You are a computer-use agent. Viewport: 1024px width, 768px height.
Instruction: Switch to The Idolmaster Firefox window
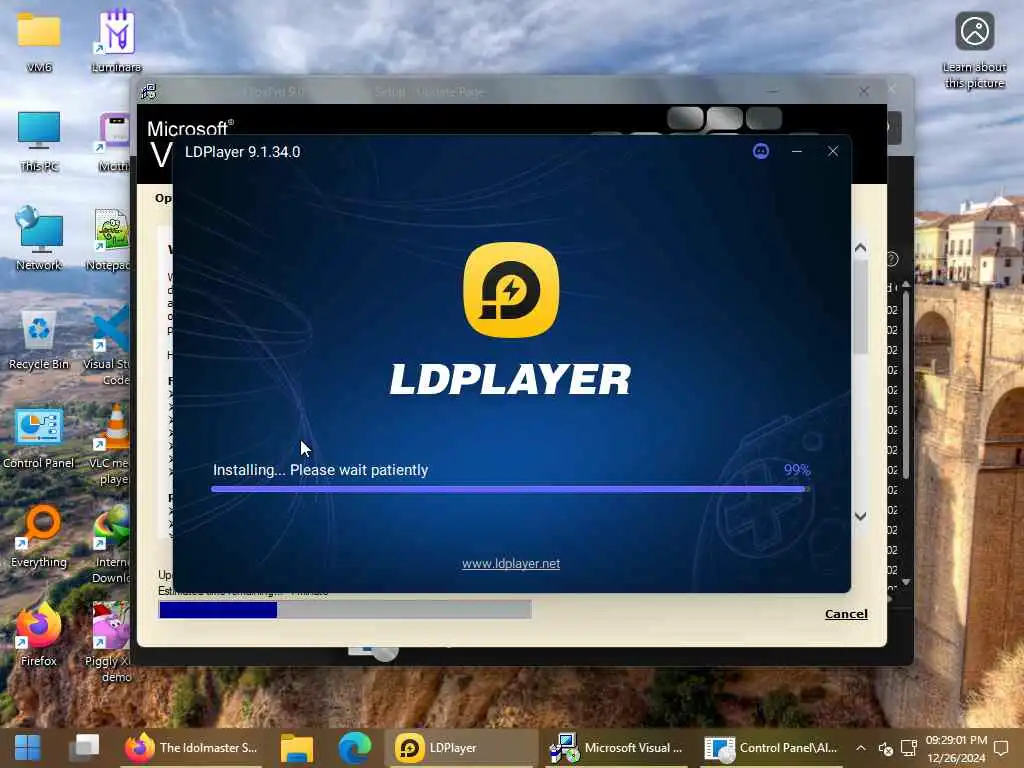[193, 748]
